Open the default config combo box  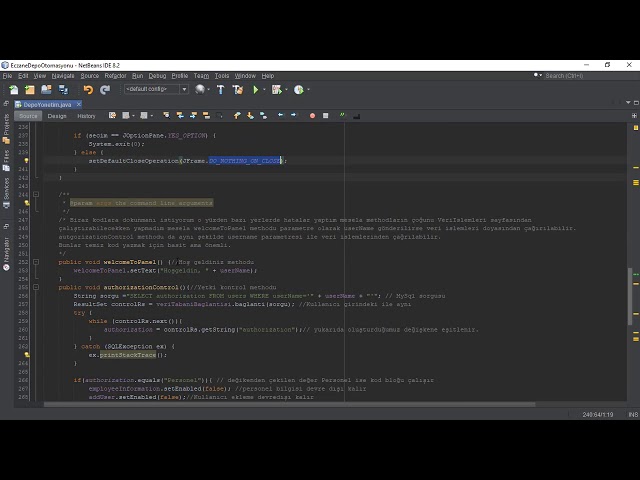coord(156,89)
